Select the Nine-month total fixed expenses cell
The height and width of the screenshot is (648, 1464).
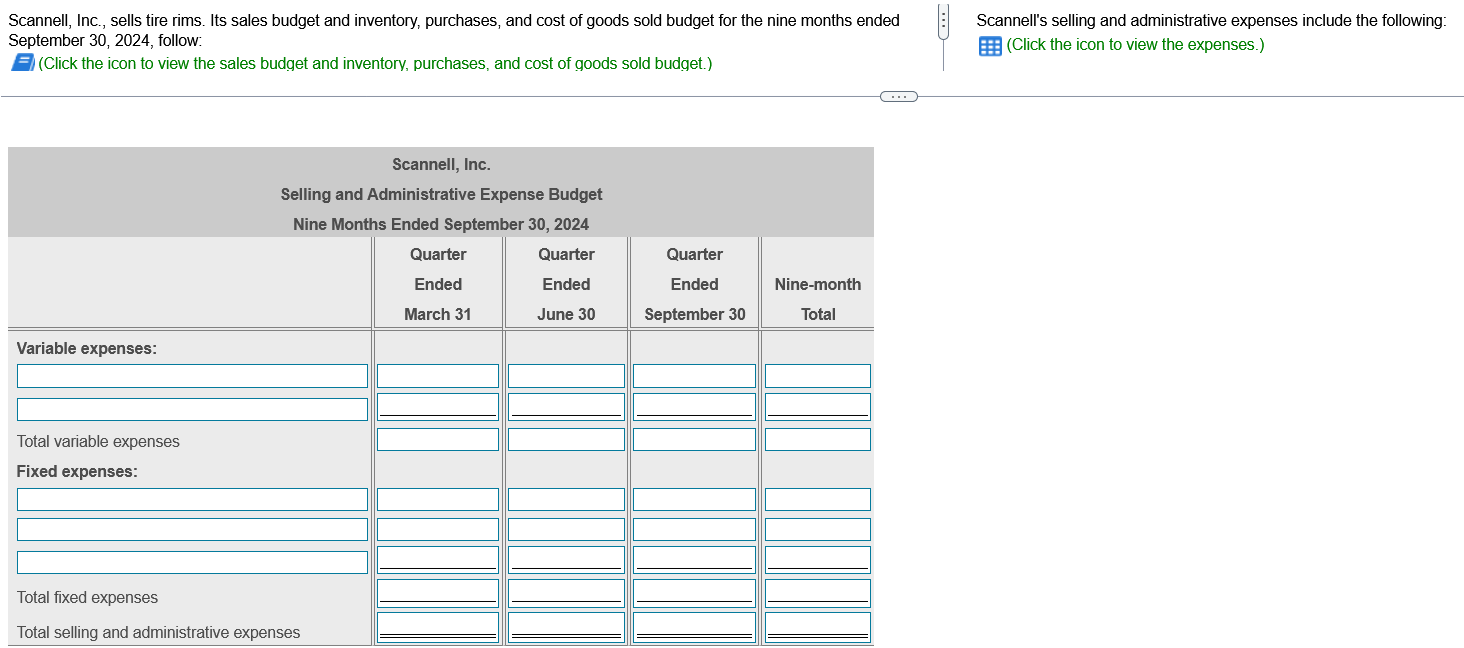tap(817, 591)
